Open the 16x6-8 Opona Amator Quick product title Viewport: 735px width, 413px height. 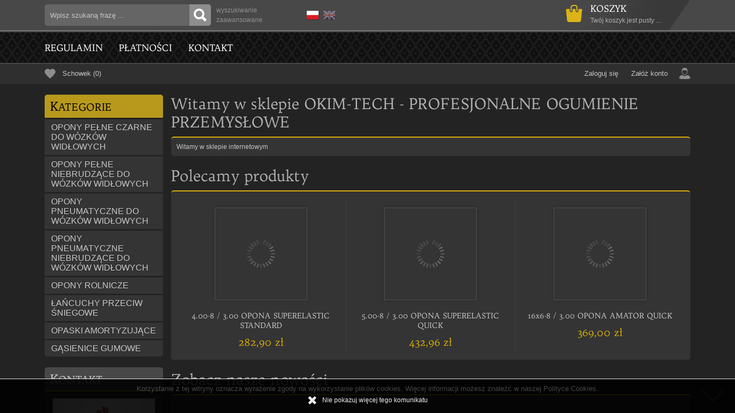600,316
